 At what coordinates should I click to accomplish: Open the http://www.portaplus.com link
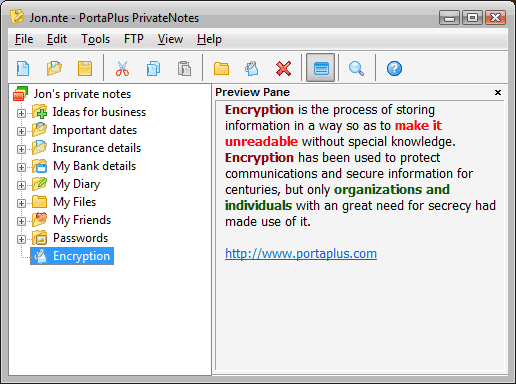tap(301, 254)
